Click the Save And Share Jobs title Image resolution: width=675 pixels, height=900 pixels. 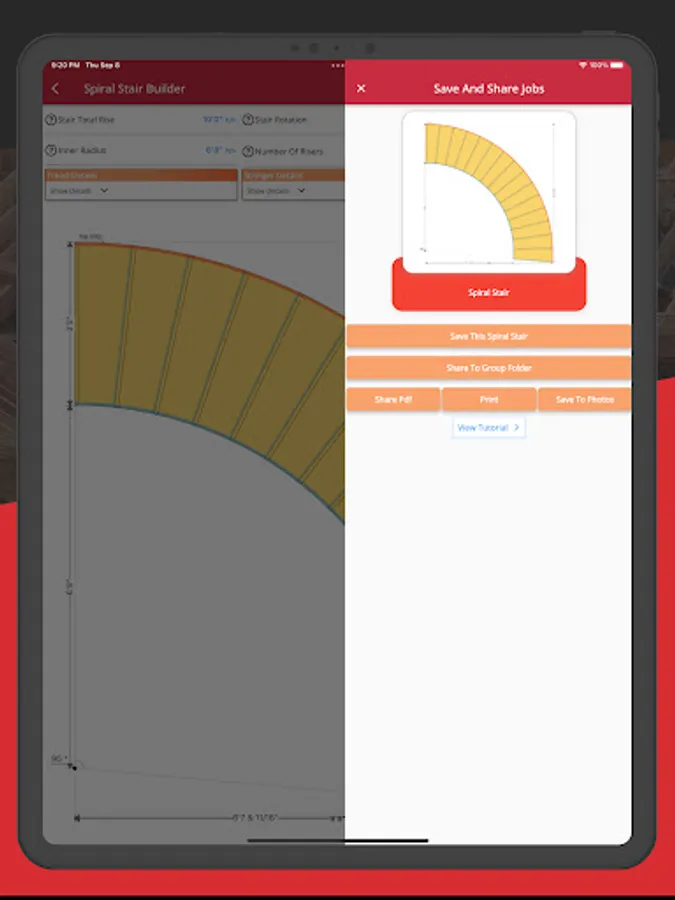488,88
